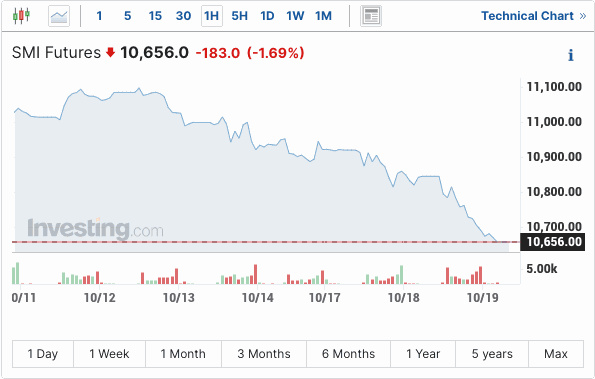This screenshot has width=595, height=379.
Task: Click the 11,000.00 axis label
Action: pyautogui.click(x=554, y=121)
